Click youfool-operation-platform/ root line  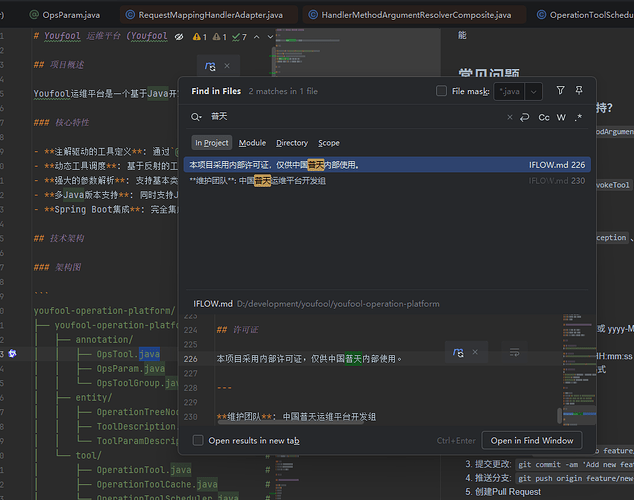pos(104,310)
